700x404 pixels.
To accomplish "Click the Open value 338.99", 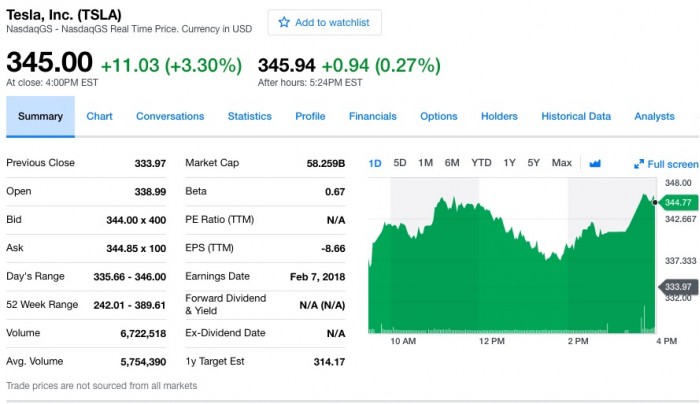I will (150, 192).
